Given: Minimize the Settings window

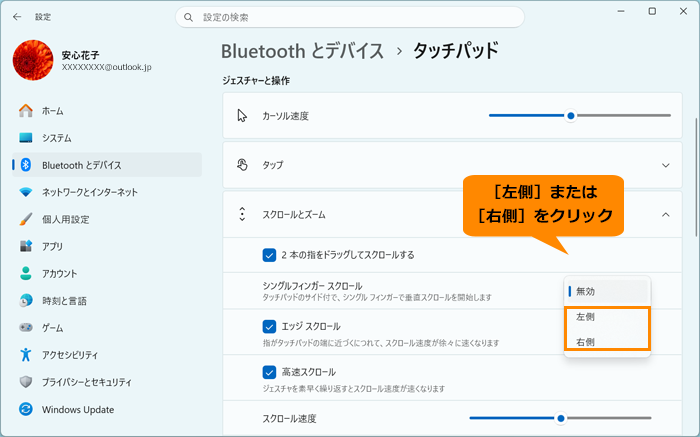Looking at the screenshot, I should (621, 12).
